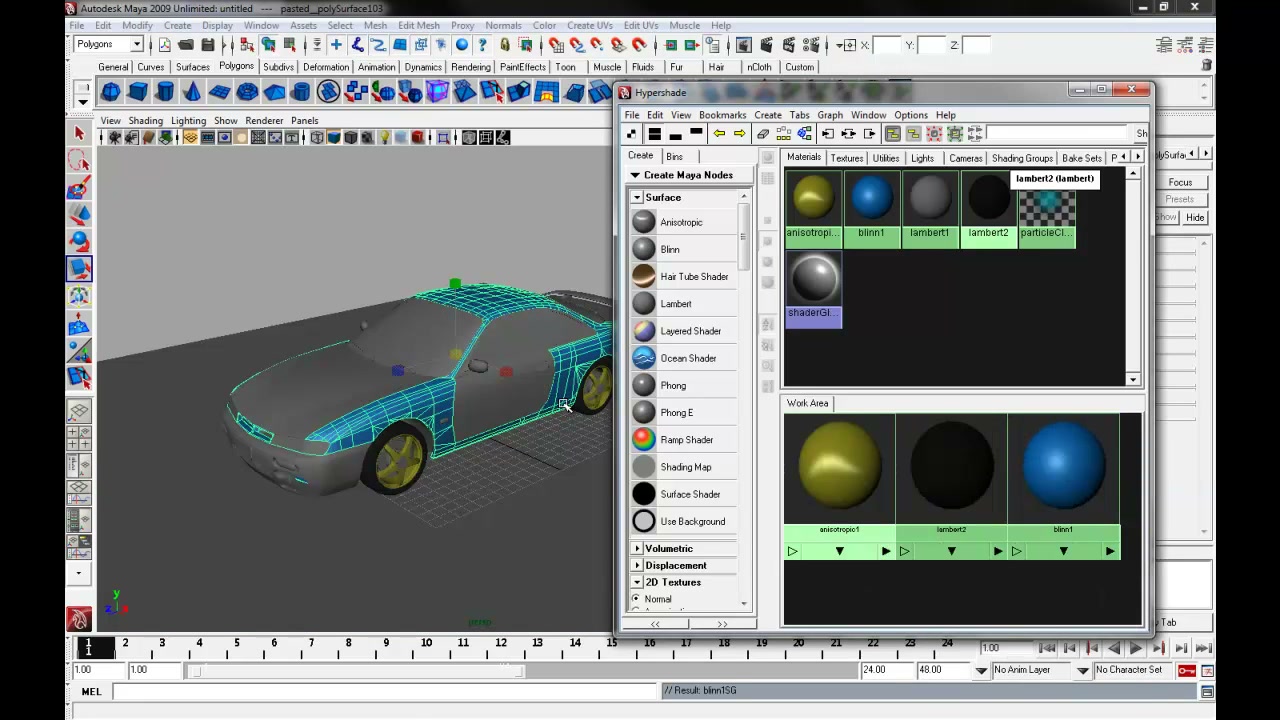Select the polygon cylinder shelf icon

pyautogui.click(x=165, y=92)
